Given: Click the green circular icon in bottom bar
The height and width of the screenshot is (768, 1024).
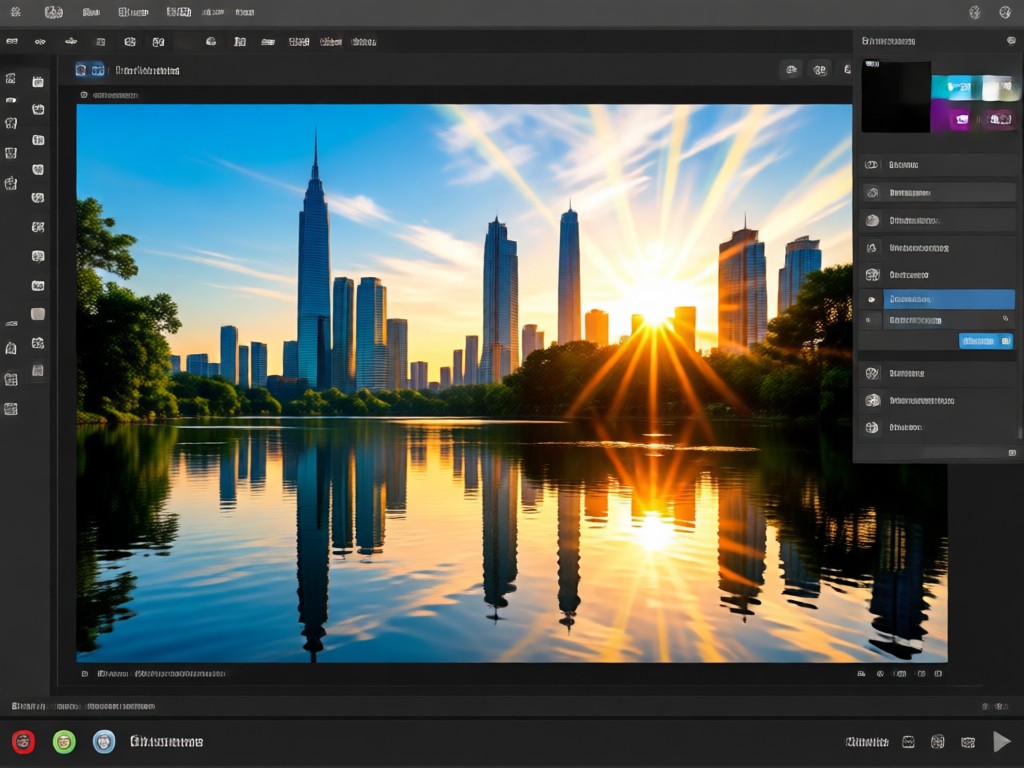Looking at the screenshot, I should (64, 742).
